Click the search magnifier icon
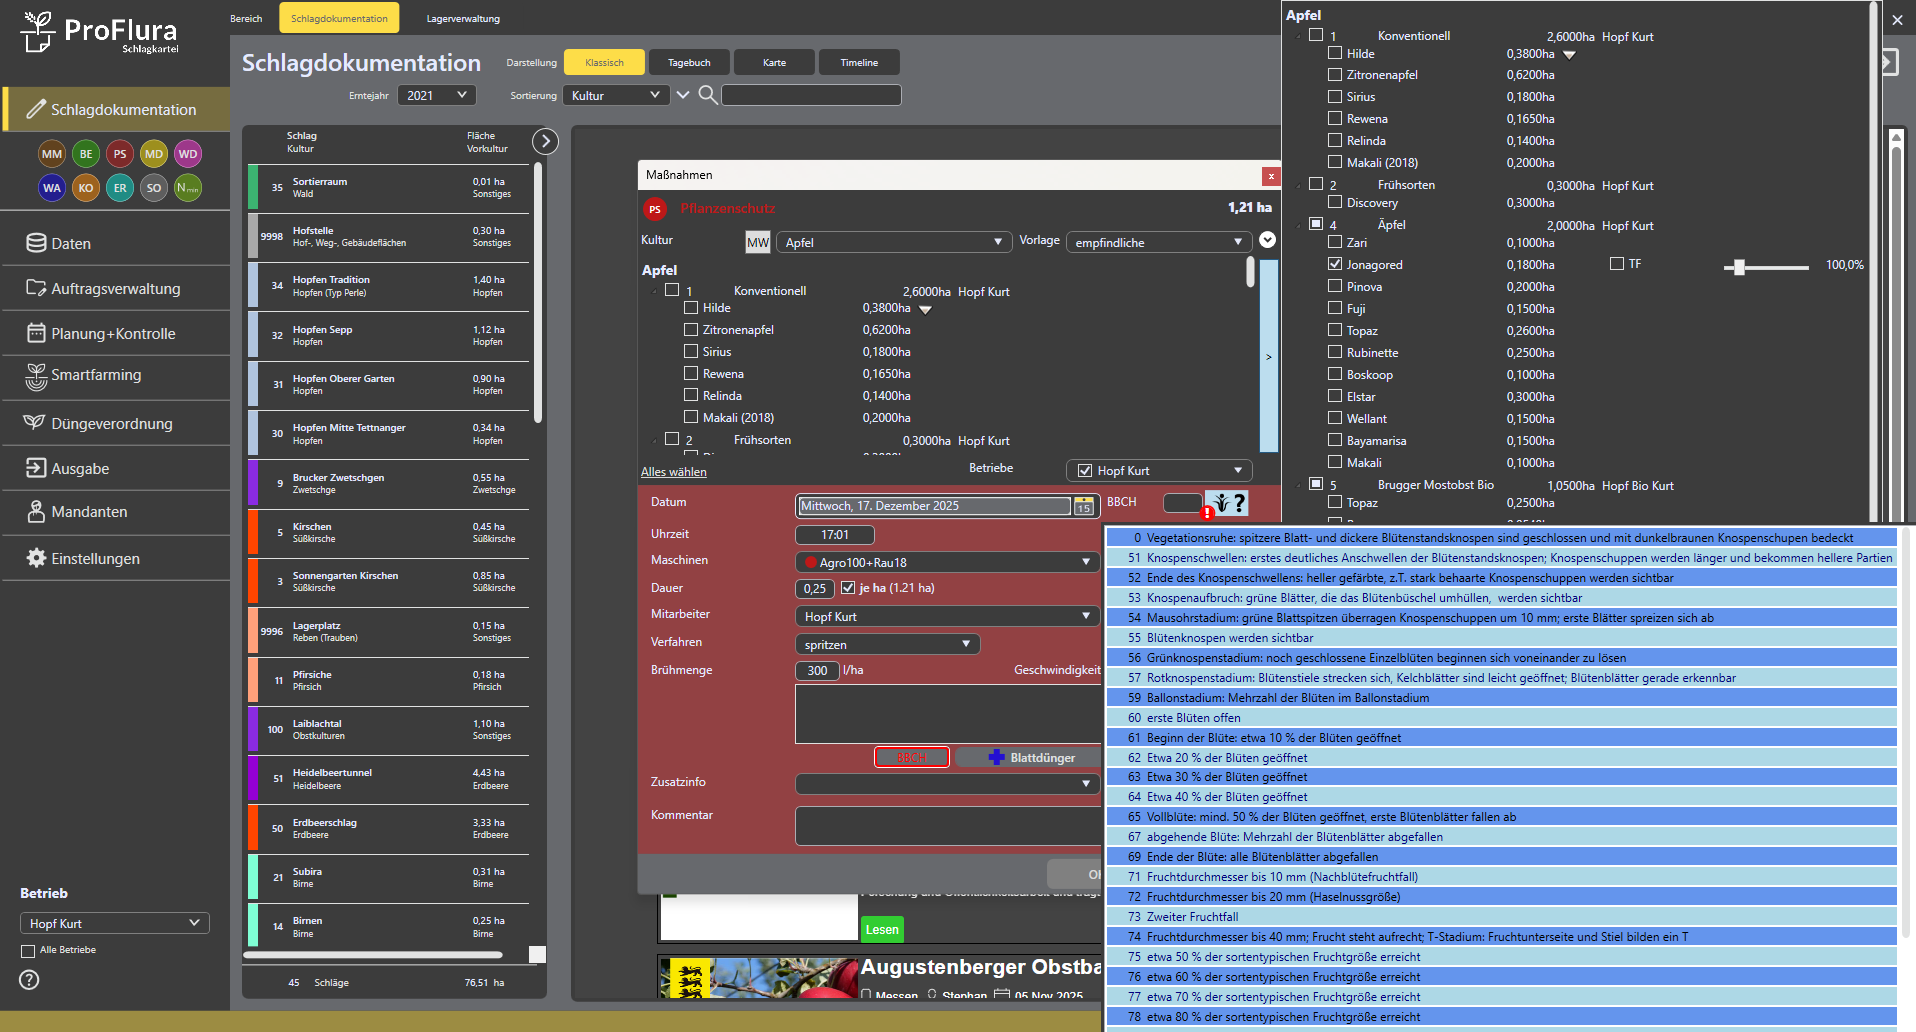 point(707,95)
